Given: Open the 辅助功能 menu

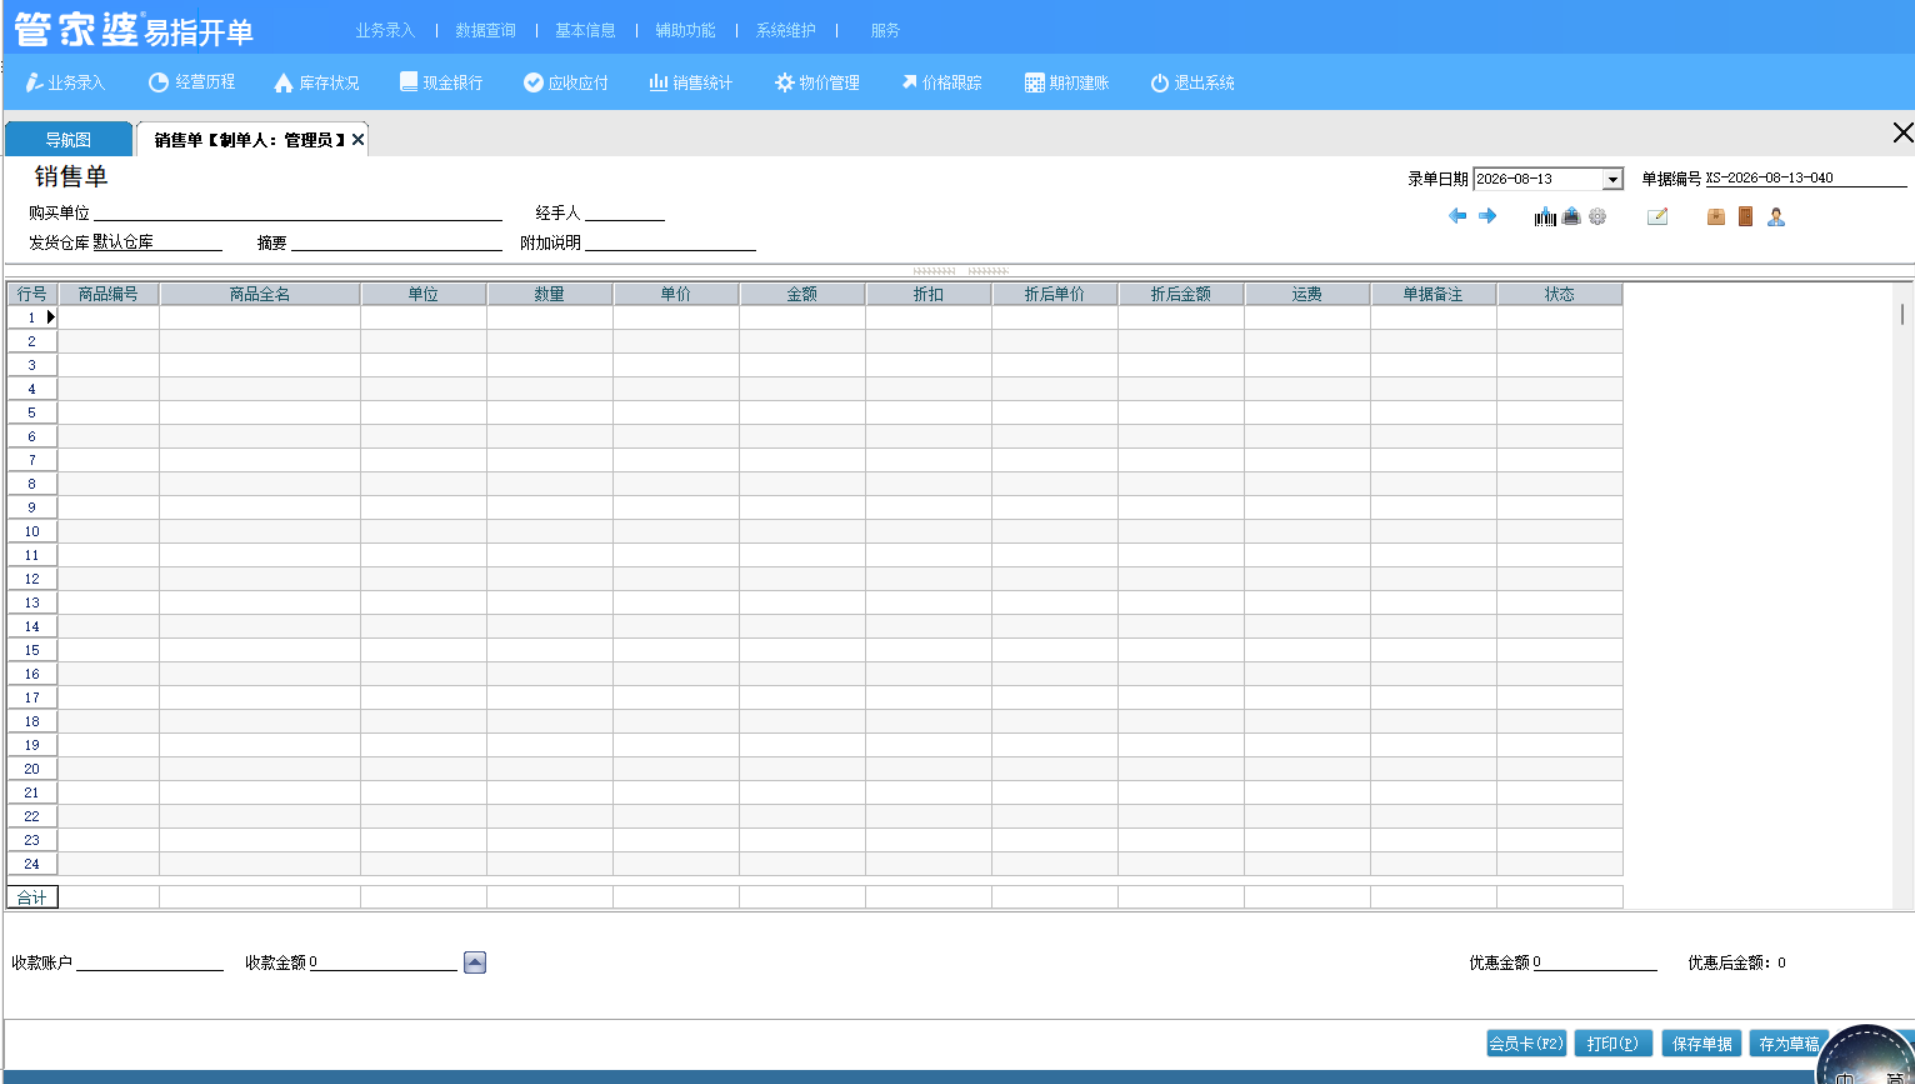Looking at the screenshot, I should 685,30.
